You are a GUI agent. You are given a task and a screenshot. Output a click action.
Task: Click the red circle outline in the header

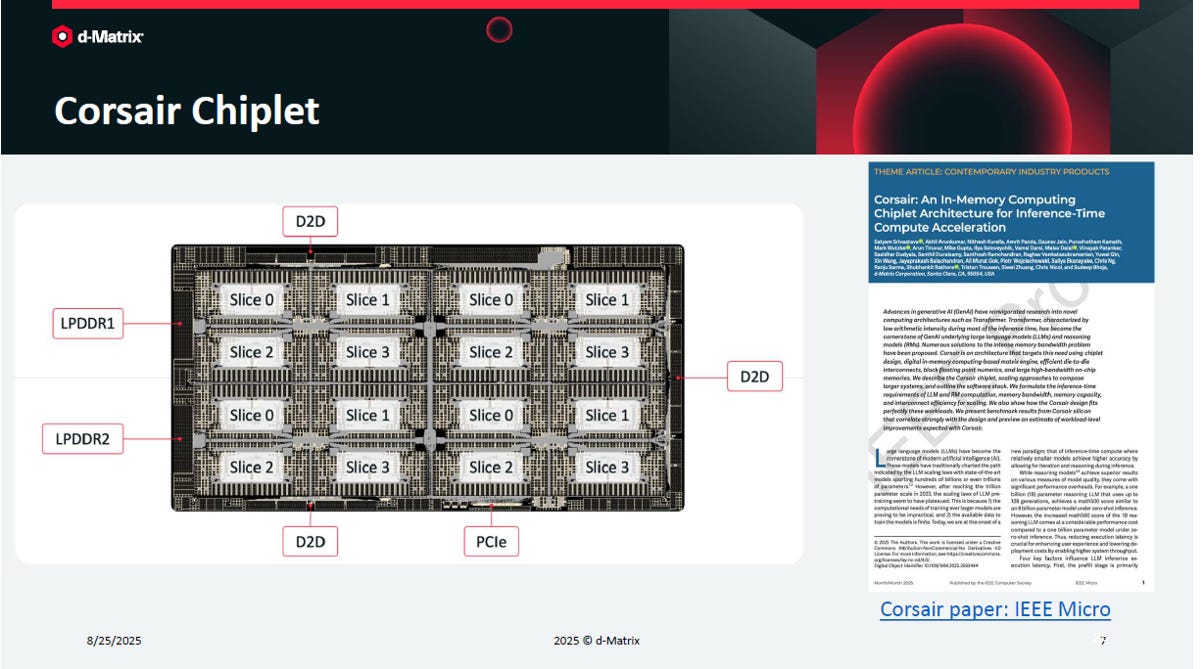pyautogui.click(x=499, y=30)
